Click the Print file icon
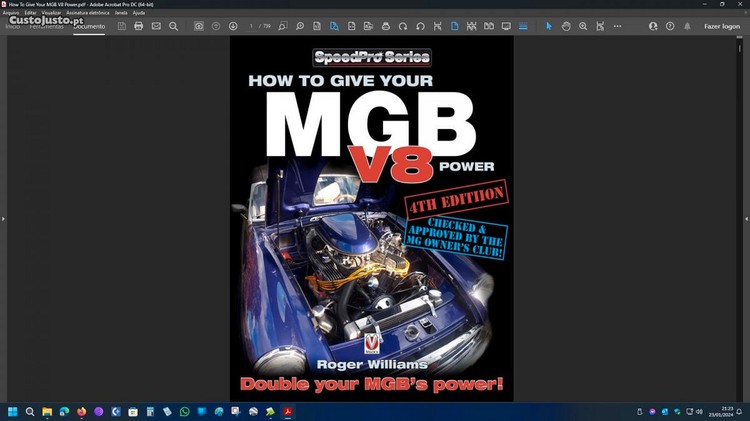Image resolution: width=750 pixels, height=421 pixels. pos(139,26)
